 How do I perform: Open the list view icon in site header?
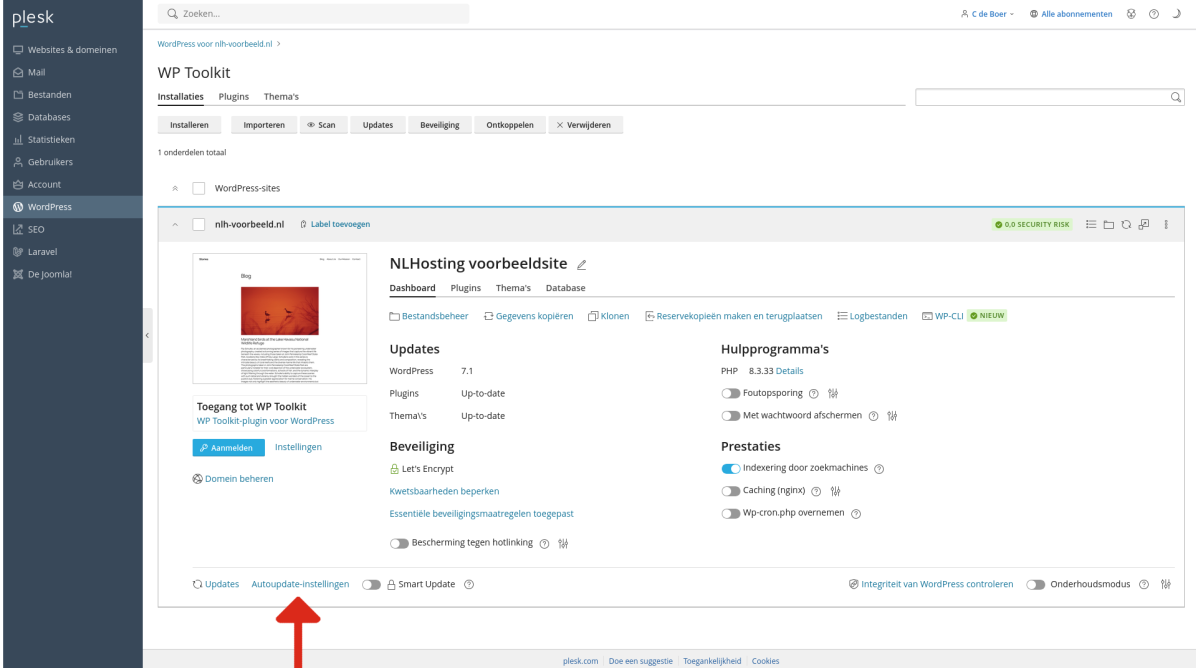(x=1091, y=224)
